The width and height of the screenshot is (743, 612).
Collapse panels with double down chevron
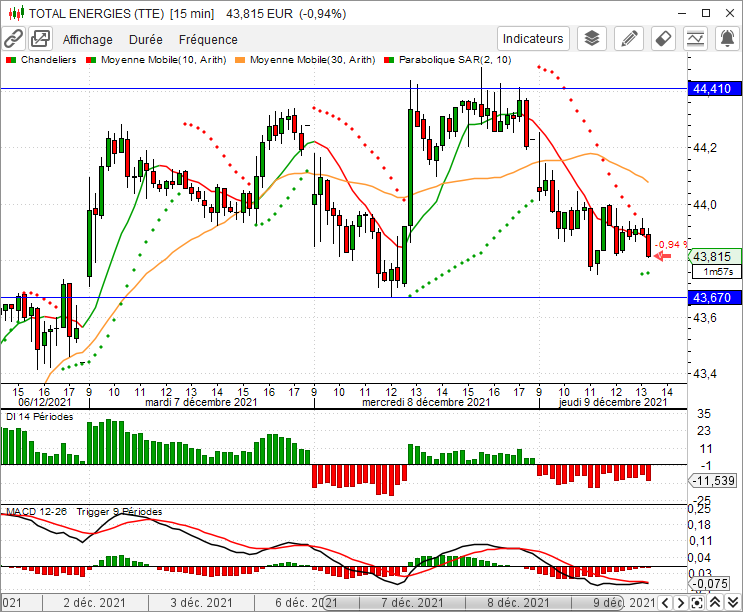pos(732,603)
